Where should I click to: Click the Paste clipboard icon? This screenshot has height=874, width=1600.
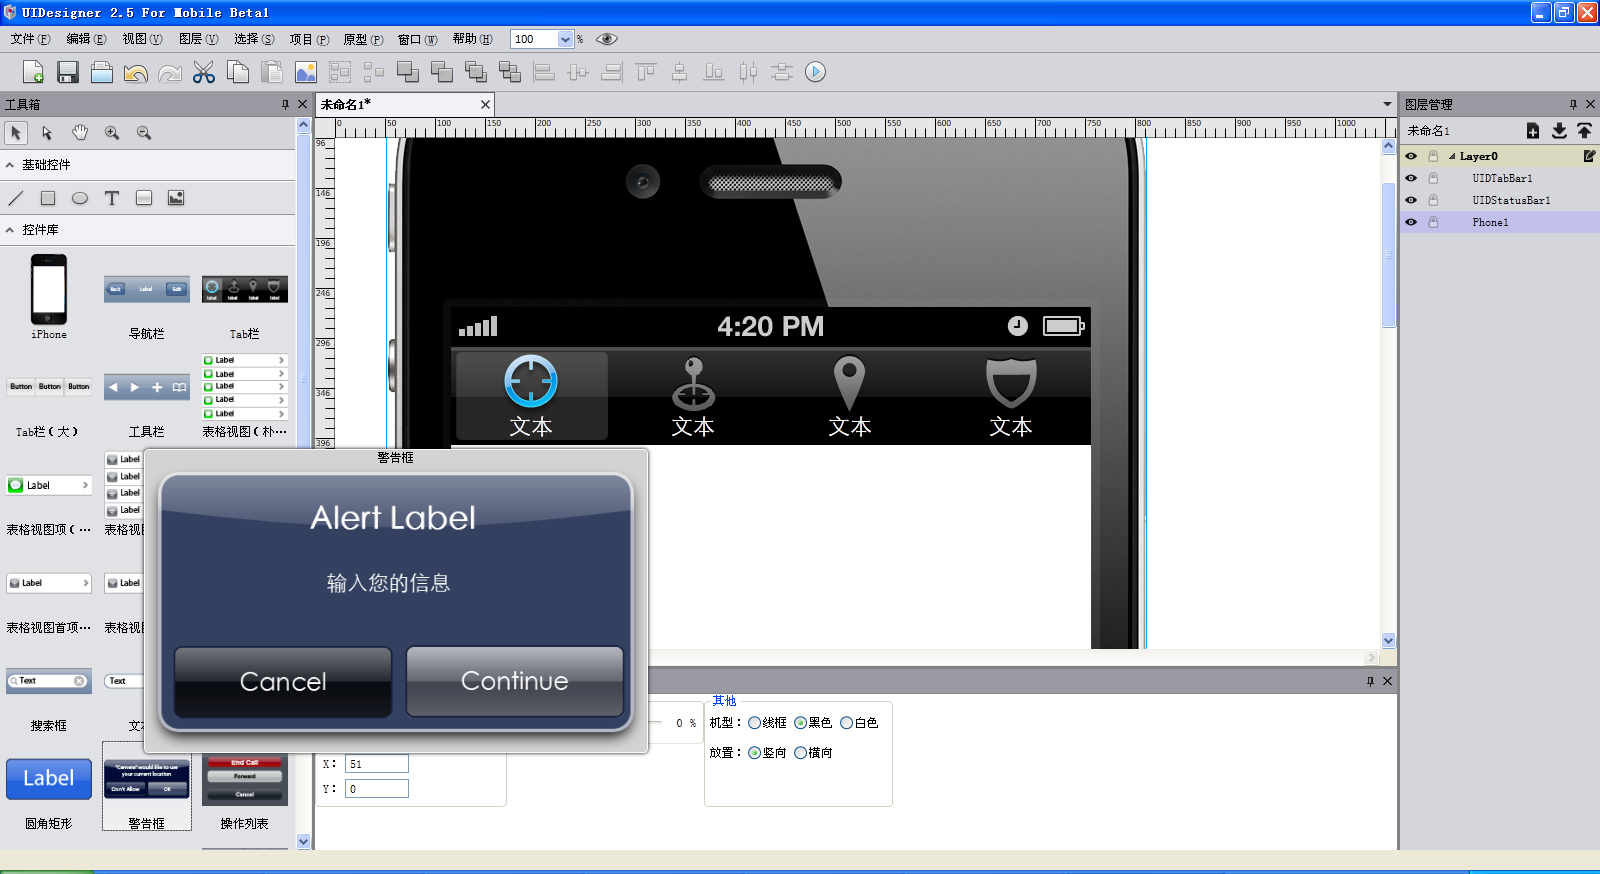click(x=272, y=72)
